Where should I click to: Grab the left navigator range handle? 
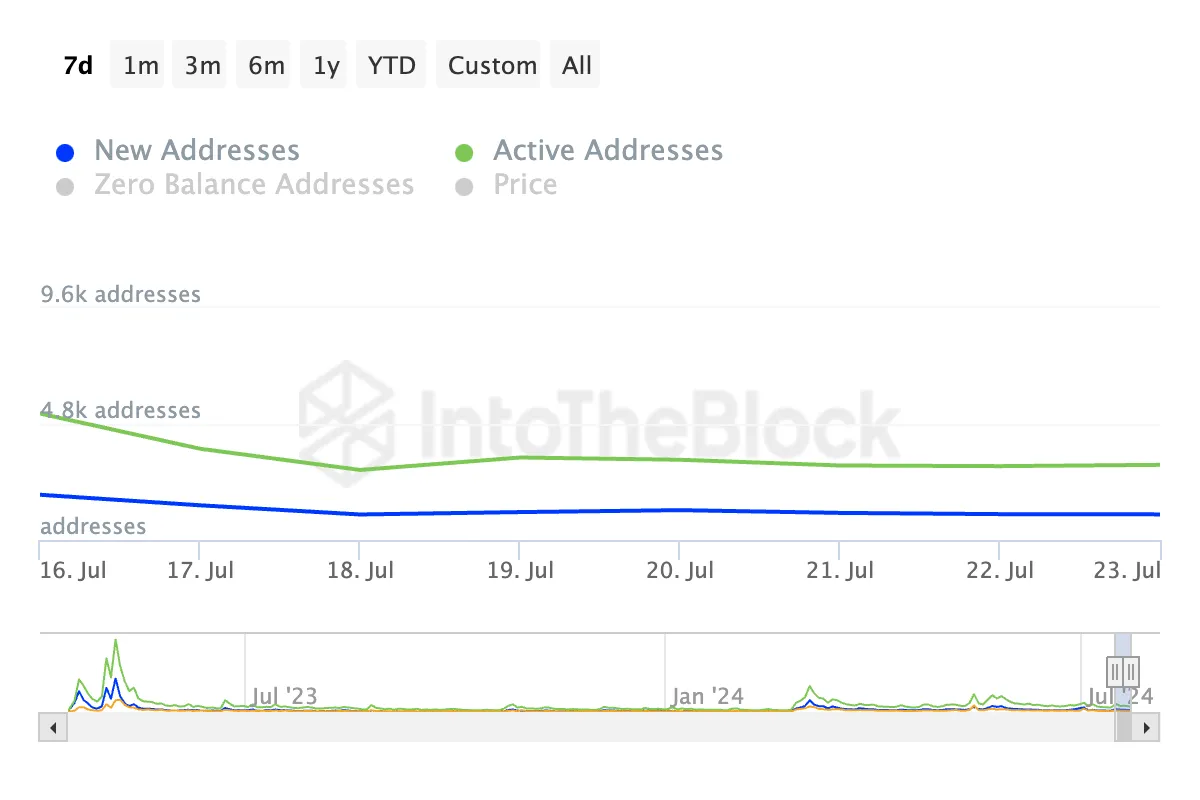pyautogui.click(x=1115, y=671)
